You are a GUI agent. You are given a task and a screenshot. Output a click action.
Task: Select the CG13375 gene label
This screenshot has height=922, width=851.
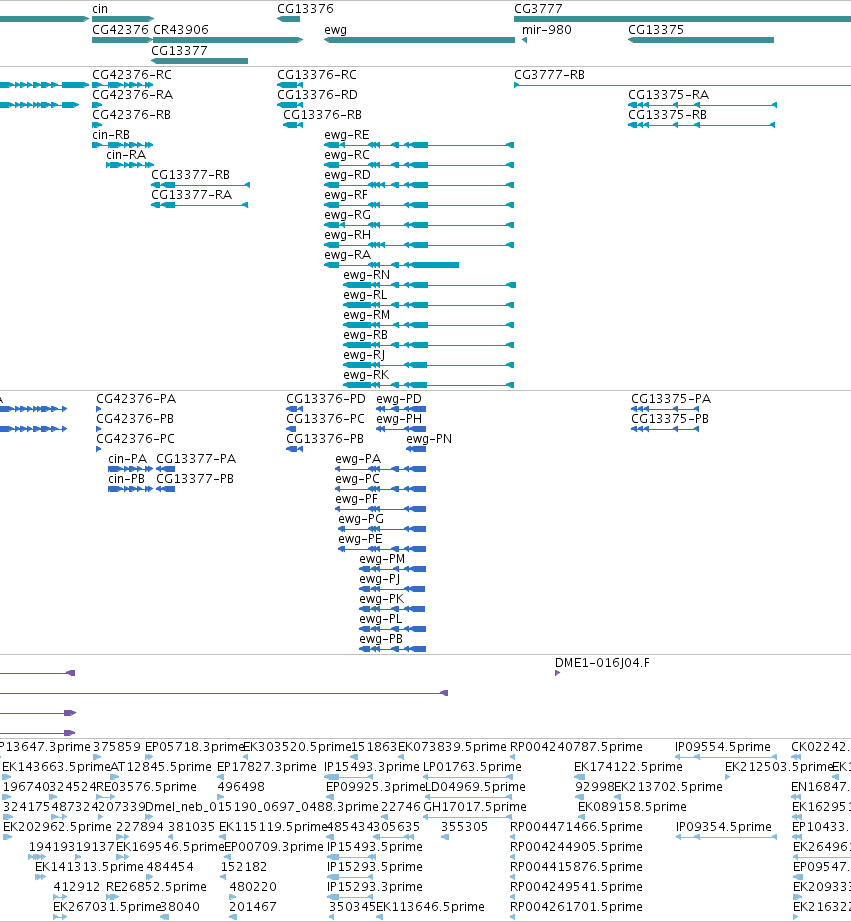pyautogui.click(x=656, y=30)
